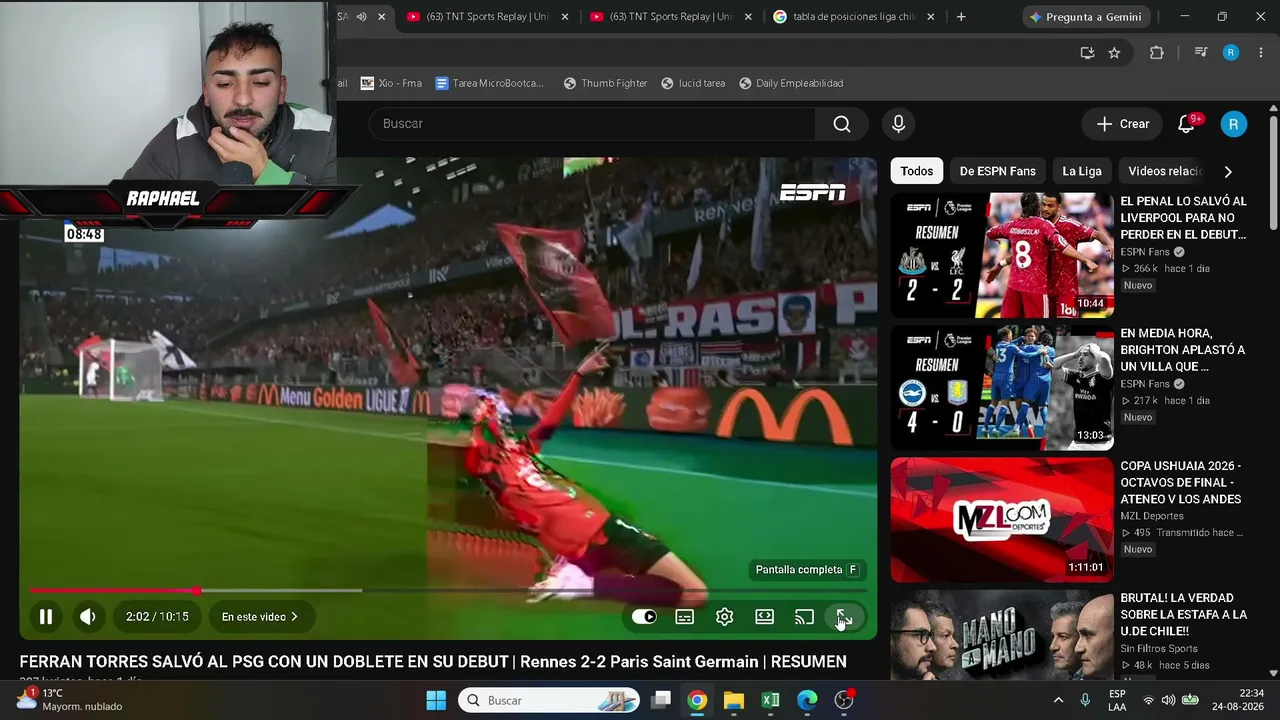Click the 2:02 / 10:15 time display
1280x720 pixels.
157,617
